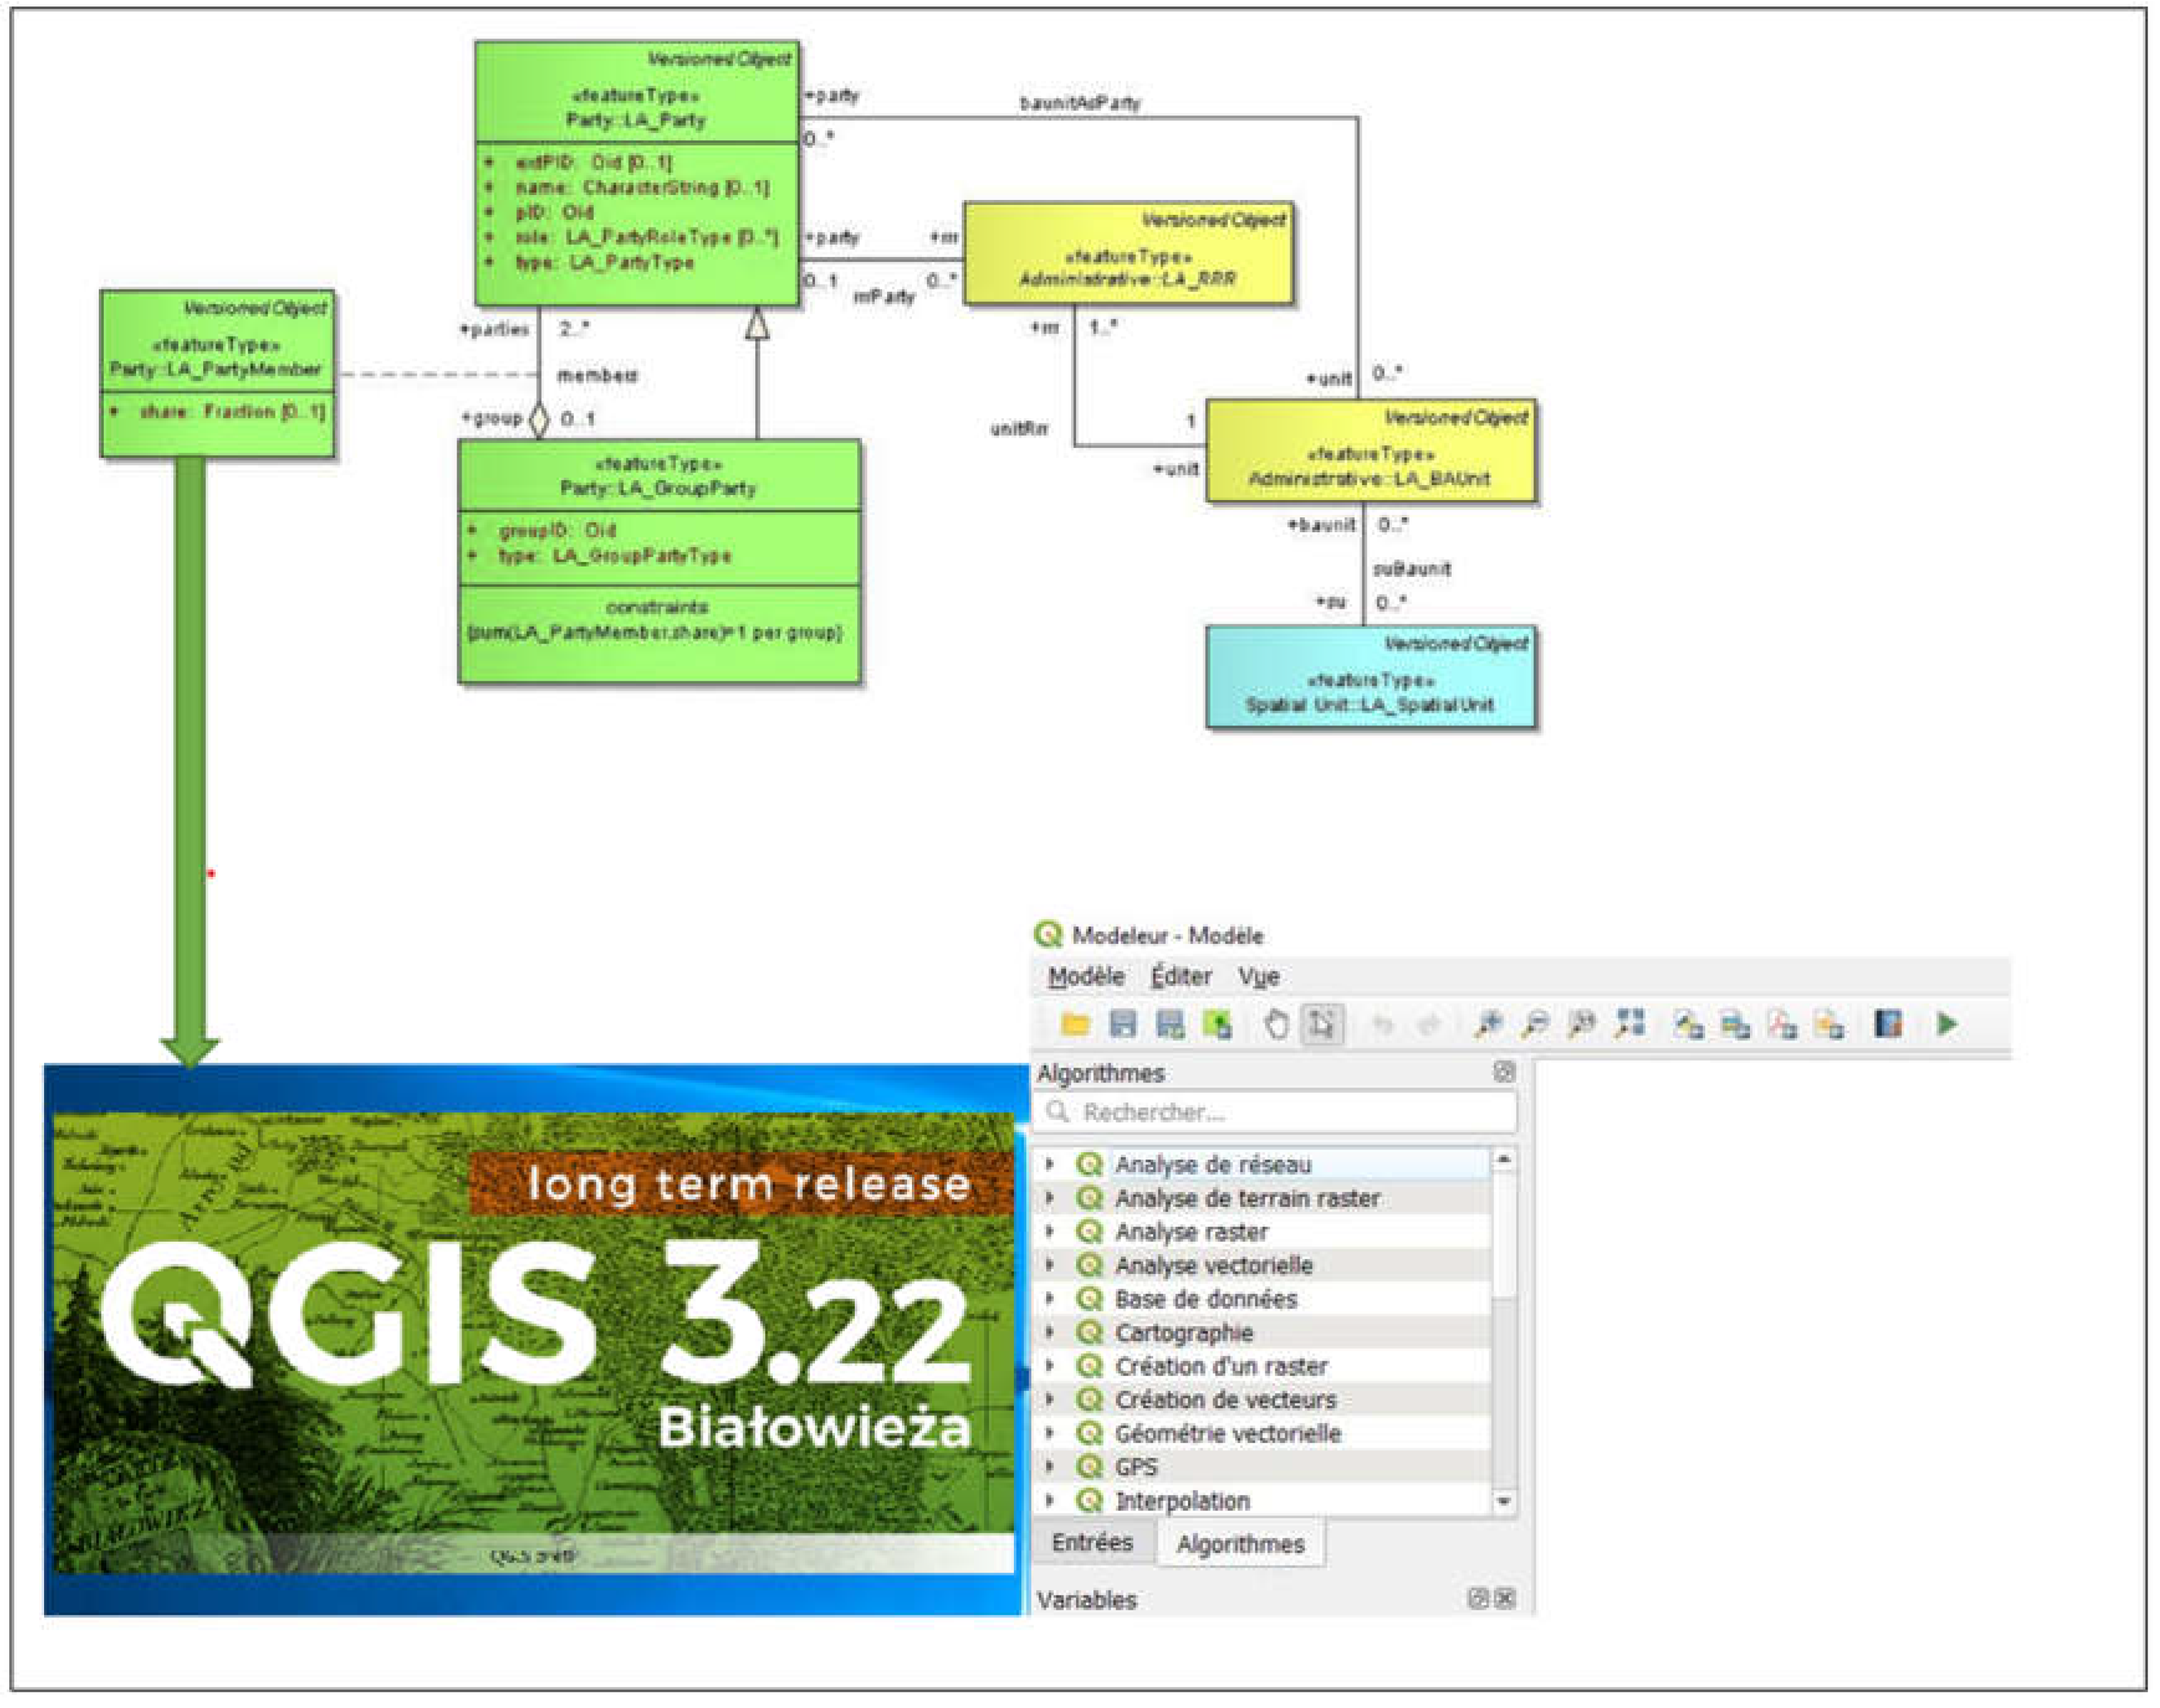The height and width of the screenshot is (1708, 2160).
Task: Expand the Interpolation algorithm group
Action: point(1050,1500)
